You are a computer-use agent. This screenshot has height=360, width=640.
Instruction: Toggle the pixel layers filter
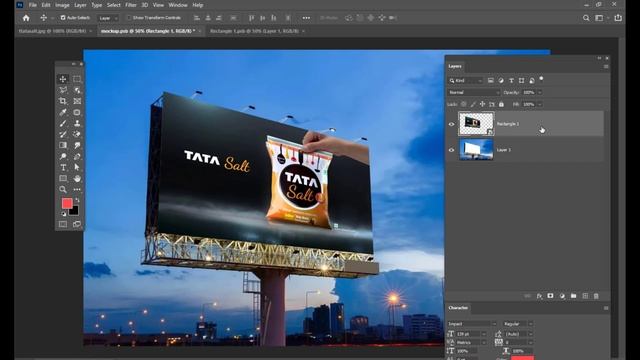click(491, 80)
